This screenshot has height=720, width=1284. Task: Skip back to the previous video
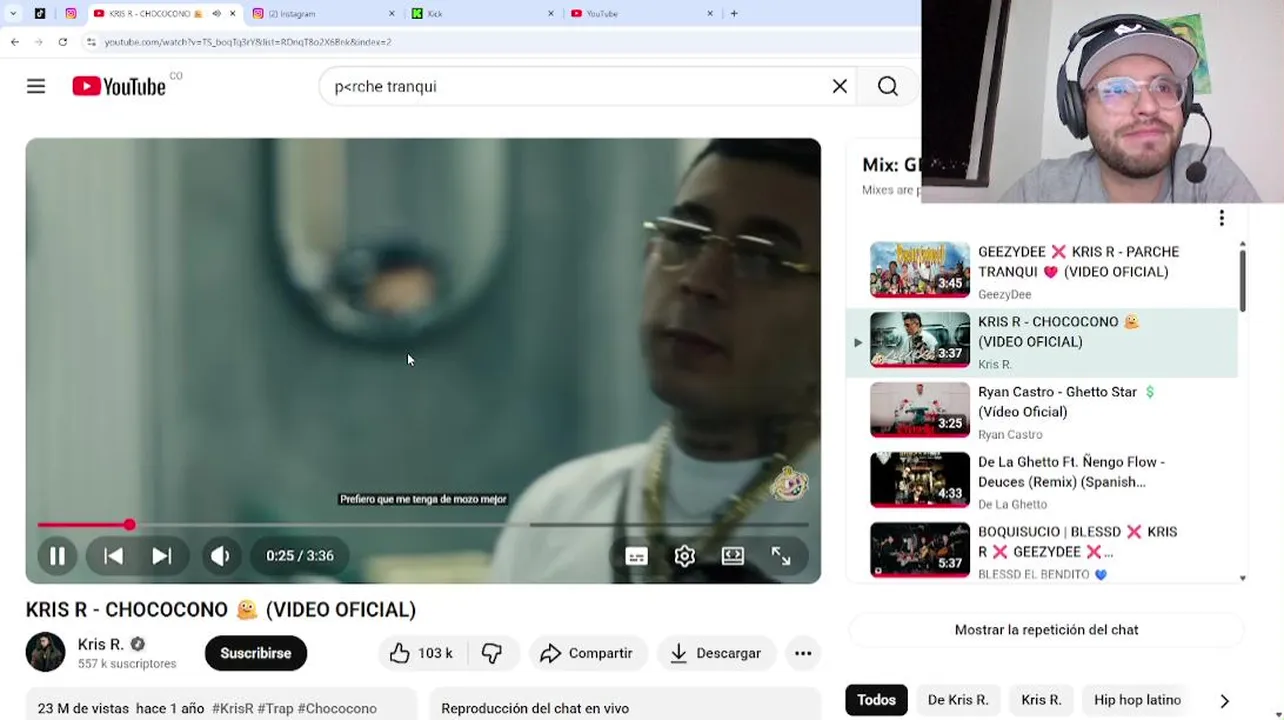[113, 556]
